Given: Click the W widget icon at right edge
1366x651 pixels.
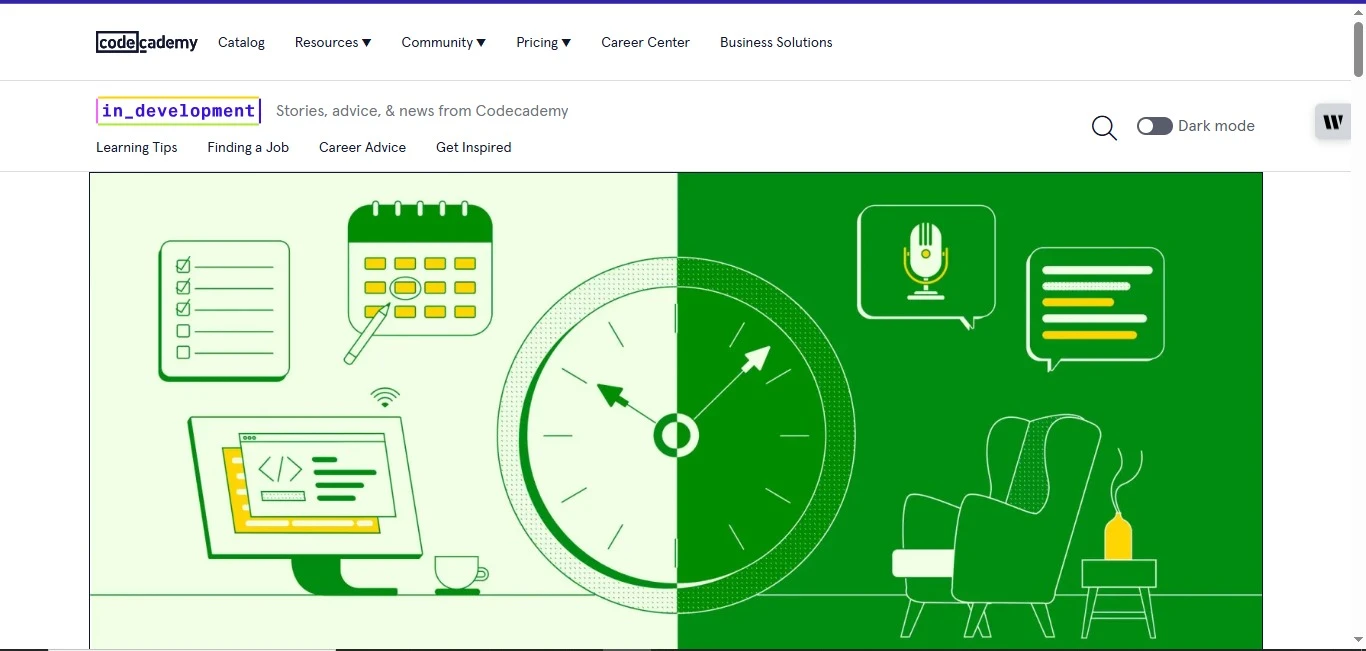Looking at the screenshot, I should (1333, 122).
